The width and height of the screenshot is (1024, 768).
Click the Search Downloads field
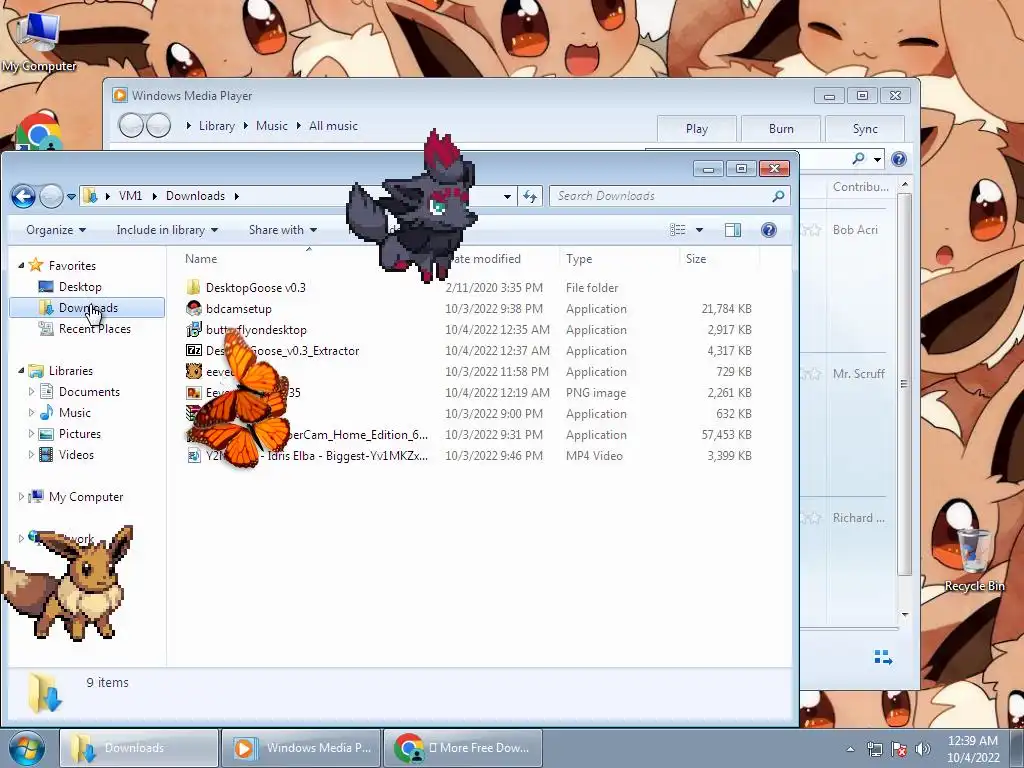[670, 196]
